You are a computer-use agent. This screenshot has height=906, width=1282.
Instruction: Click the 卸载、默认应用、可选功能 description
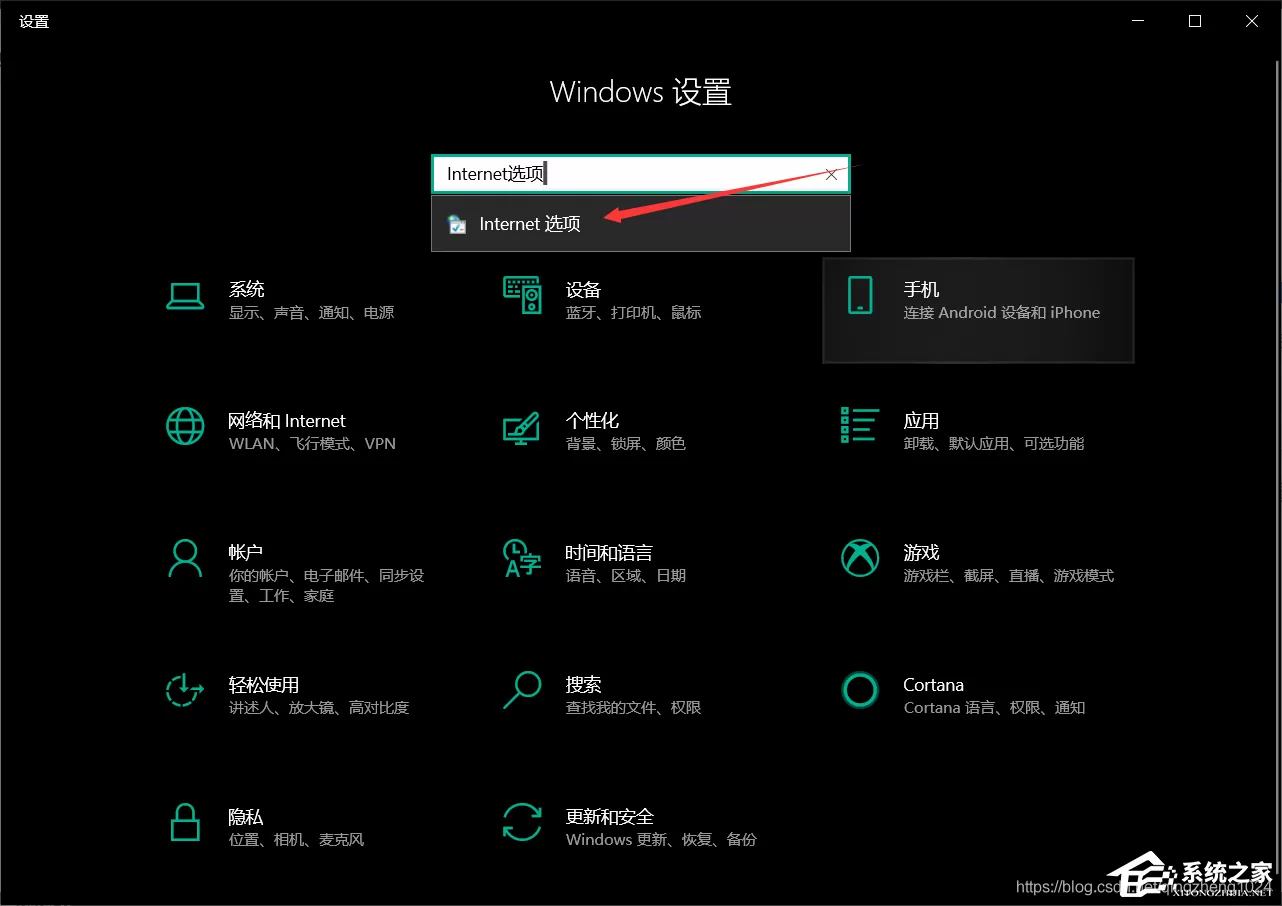coord(994,444)
